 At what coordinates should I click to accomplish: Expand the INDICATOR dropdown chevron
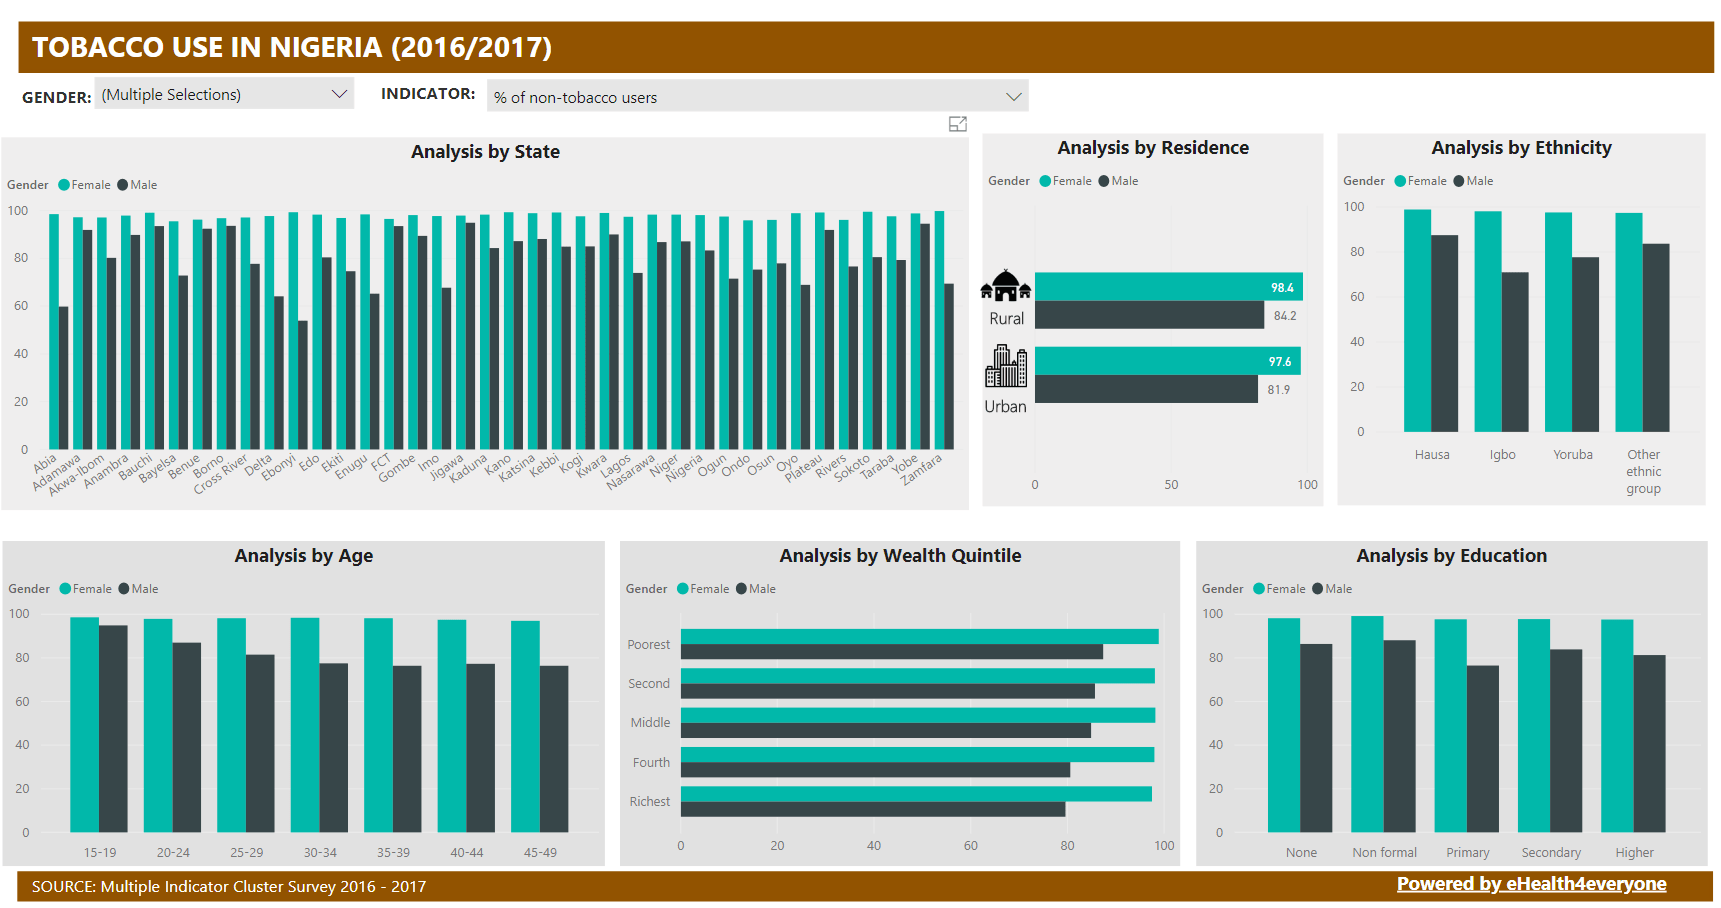[1013, 97]
